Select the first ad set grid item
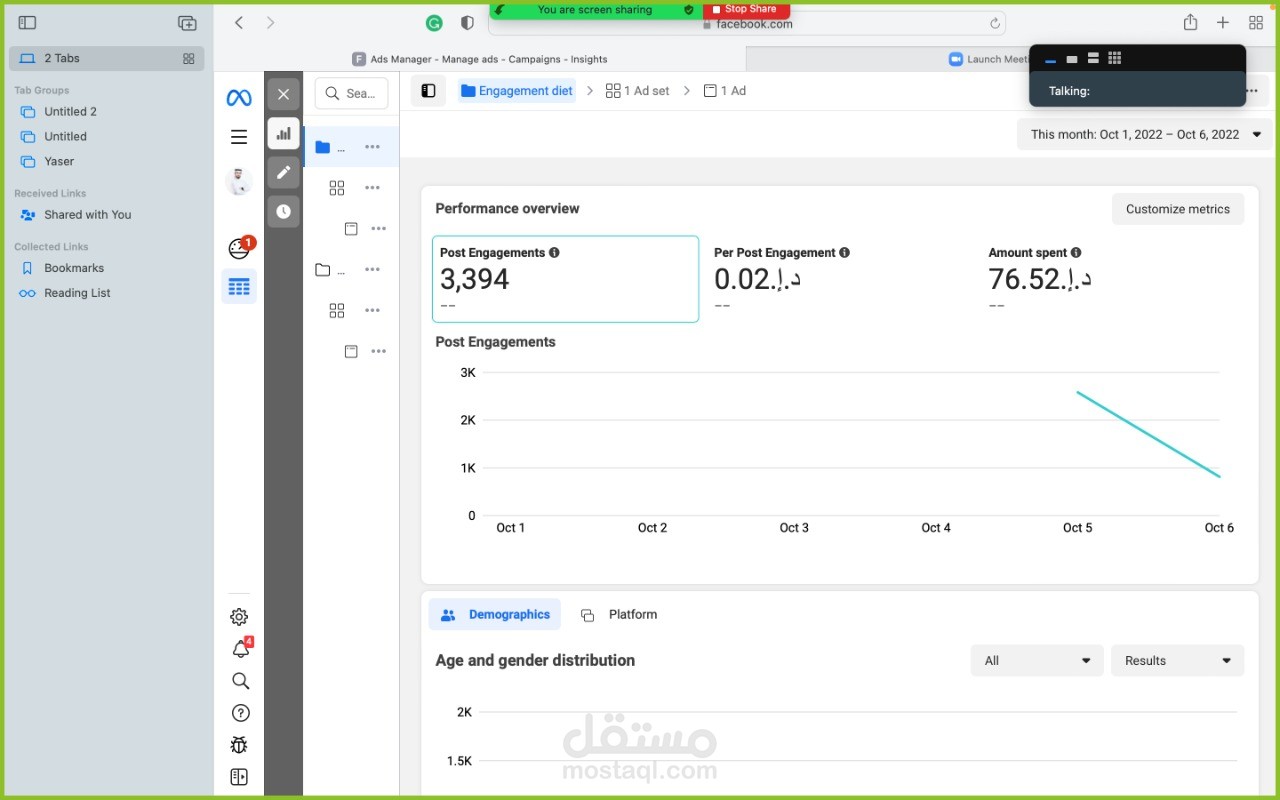Screen dimensions: 1280x800 pyautogui.click(x=337, y=188)
